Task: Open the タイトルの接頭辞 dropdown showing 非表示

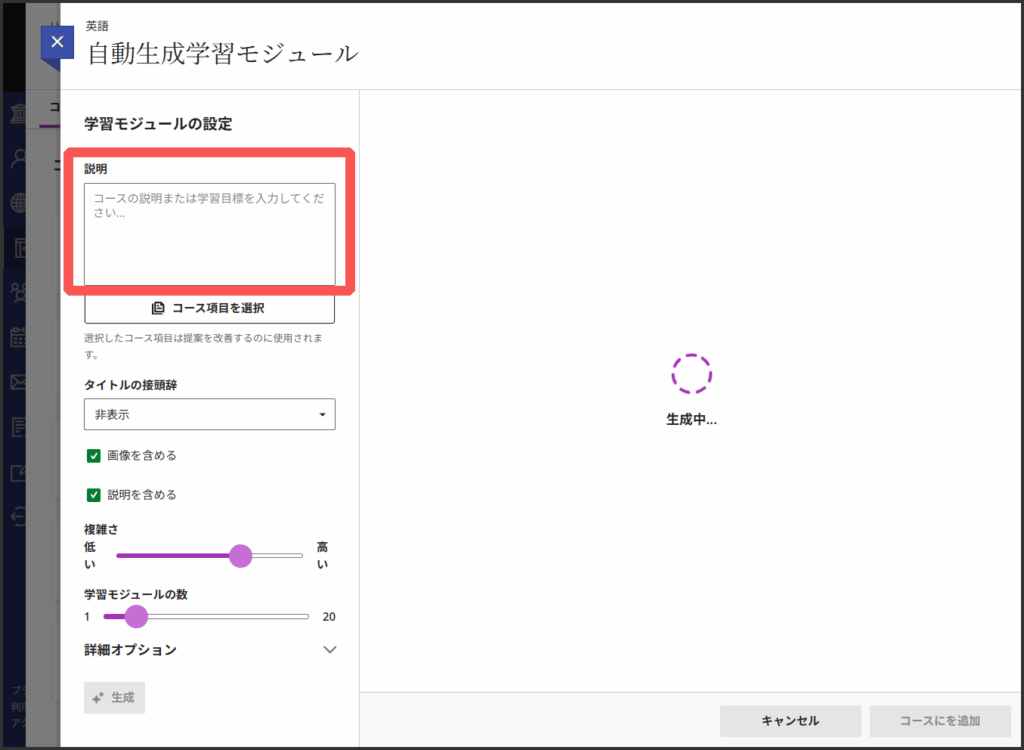Action: [209, 414]
